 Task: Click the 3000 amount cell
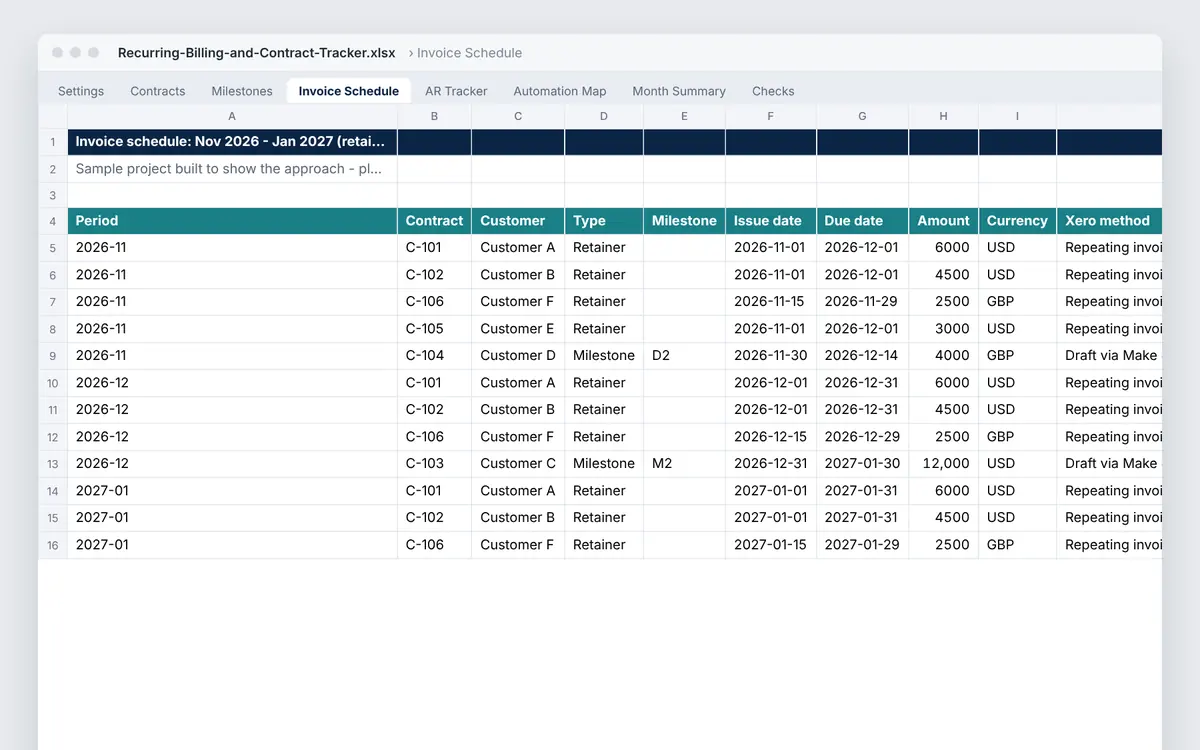pos(943,328)
